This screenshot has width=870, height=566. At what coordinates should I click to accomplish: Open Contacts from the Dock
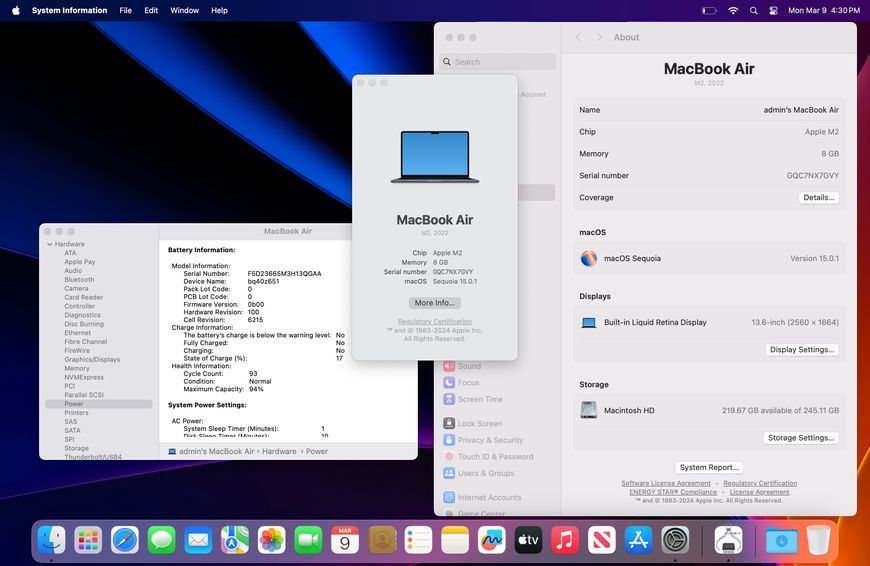pyautogui.click(x=382, y=539)
